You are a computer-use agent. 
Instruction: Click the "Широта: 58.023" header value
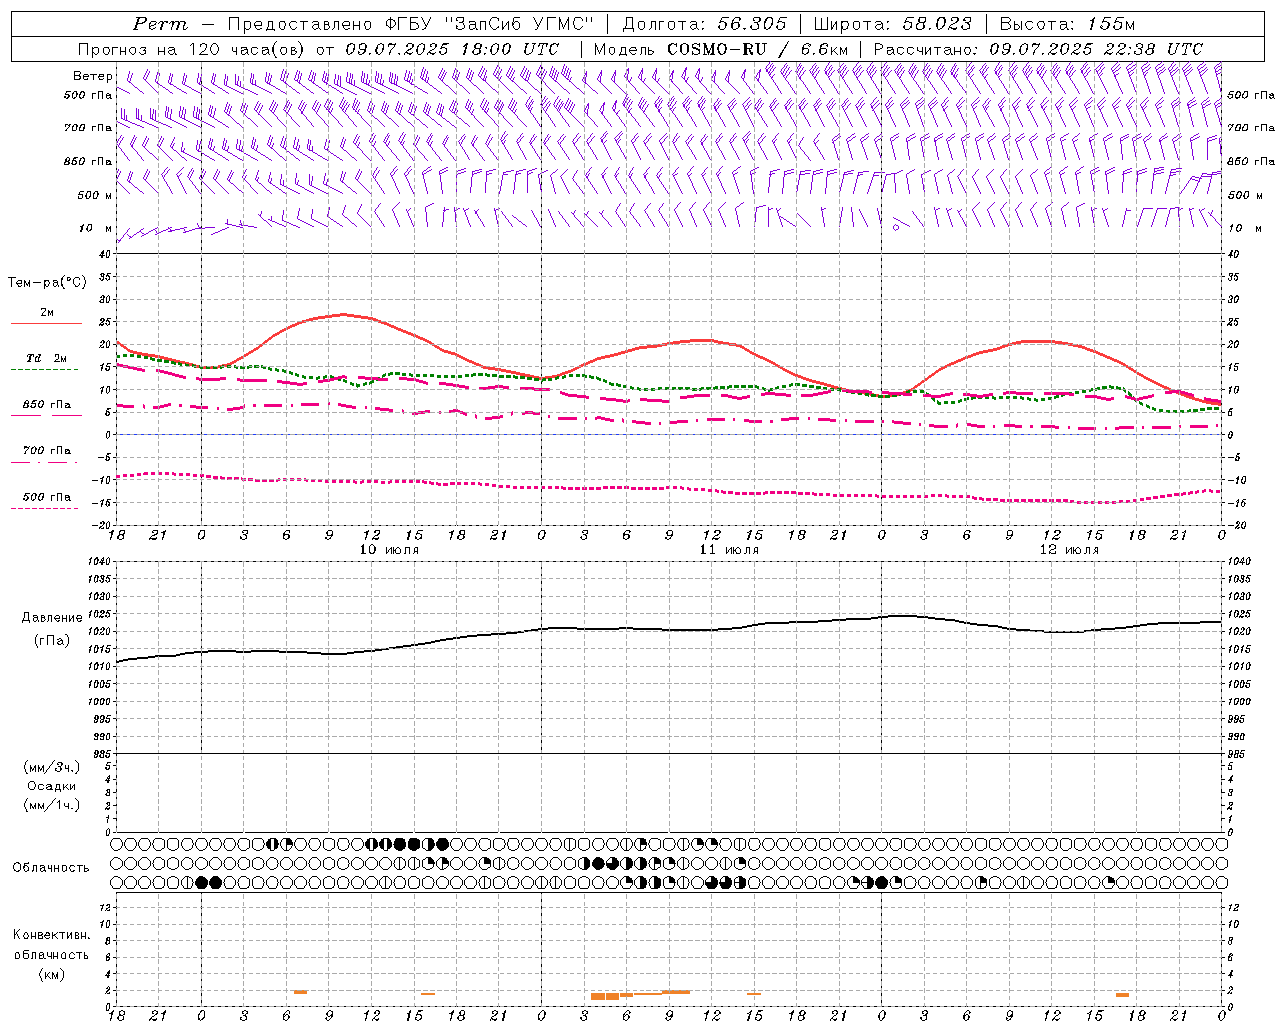click(893, 24)
